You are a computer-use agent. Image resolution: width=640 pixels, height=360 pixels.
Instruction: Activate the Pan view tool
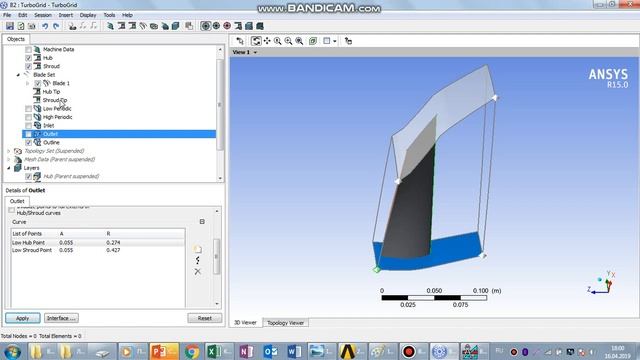(x=267, y=41)
